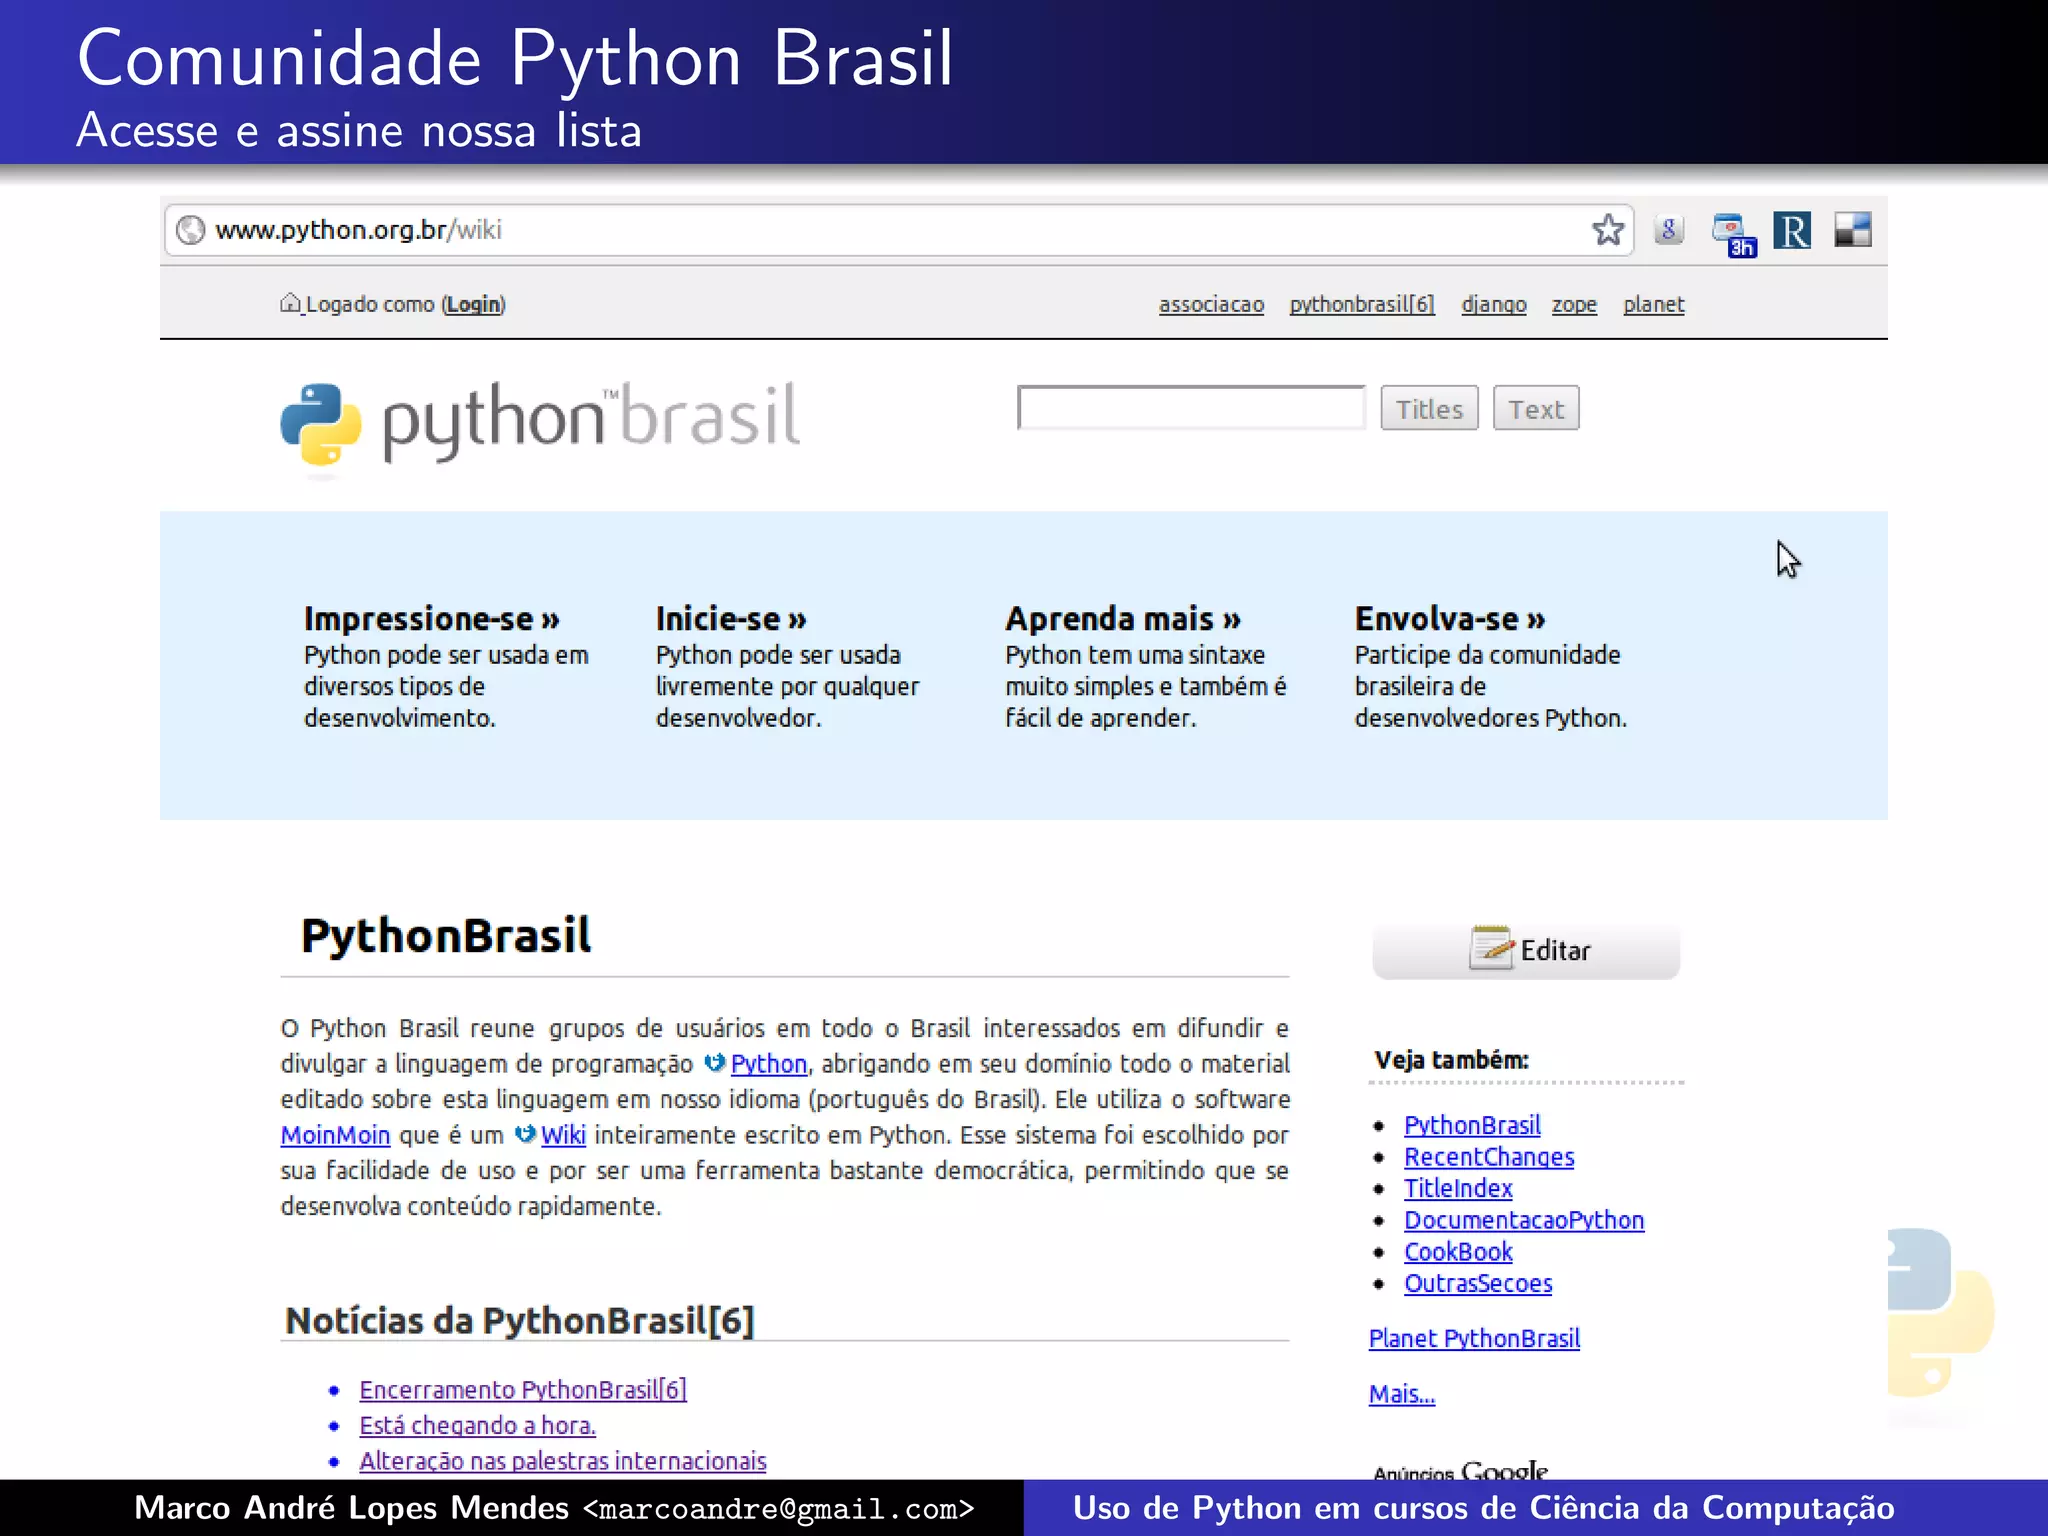This screenshot has width=2048, height=1536.
Task: Click the Delicious bookmarks extension icon
Action: point(1852,230)
